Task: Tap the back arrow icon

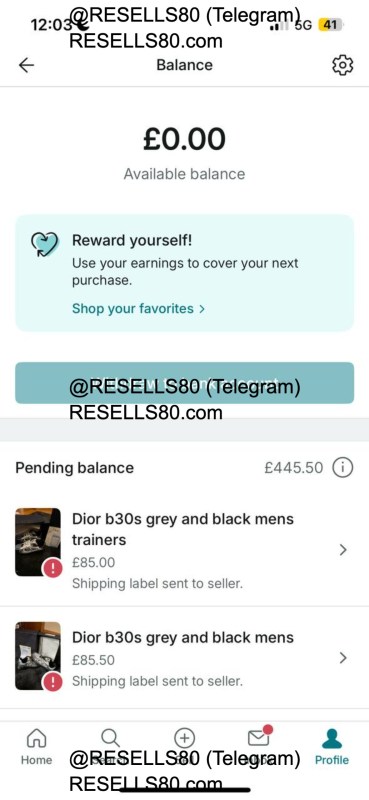Action: click(26, 65)
